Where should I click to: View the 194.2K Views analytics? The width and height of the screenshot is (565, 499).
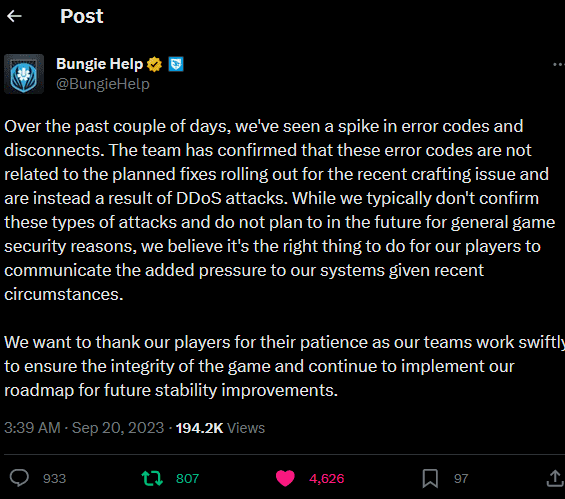coord(220,428)
